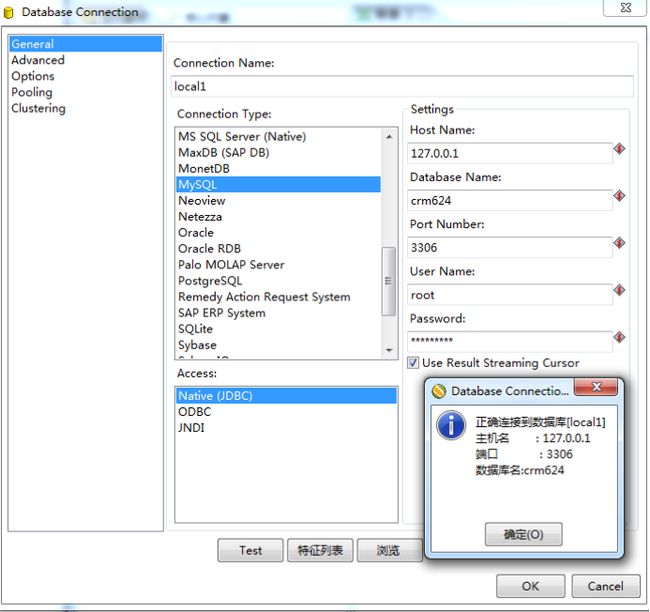Viewport: 650px width, 612px height.
Task: Click the Test button
Action: tap(250, 550)
